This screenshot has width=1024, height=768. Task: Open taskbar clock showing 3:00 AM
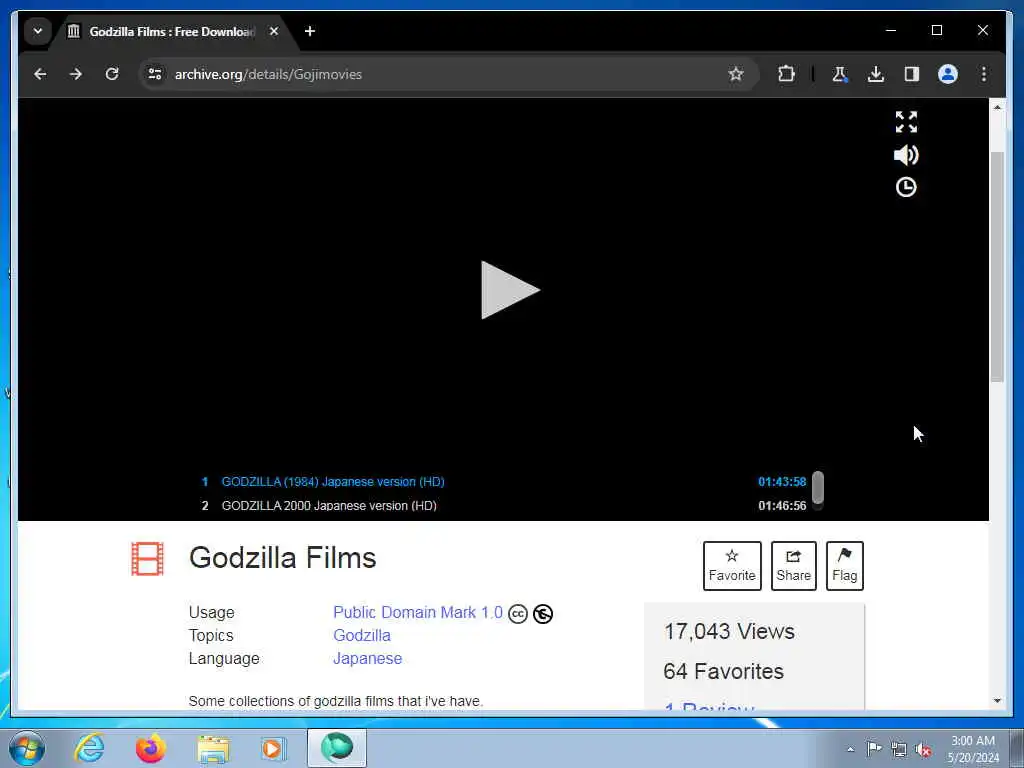[973, 749]
